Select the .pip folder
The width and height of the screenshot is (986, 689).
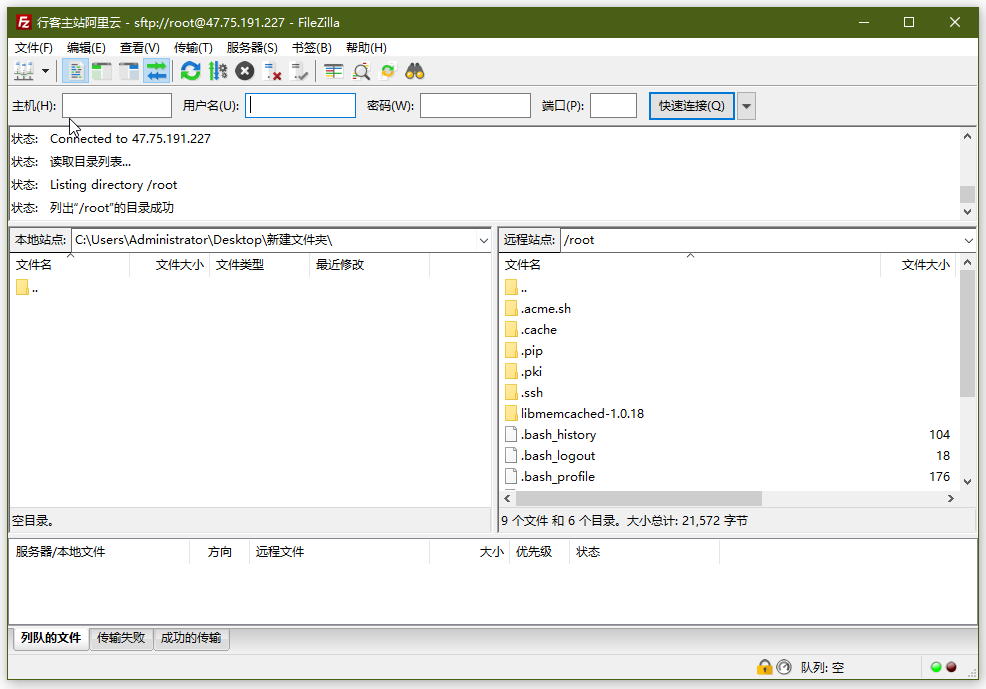524,351
